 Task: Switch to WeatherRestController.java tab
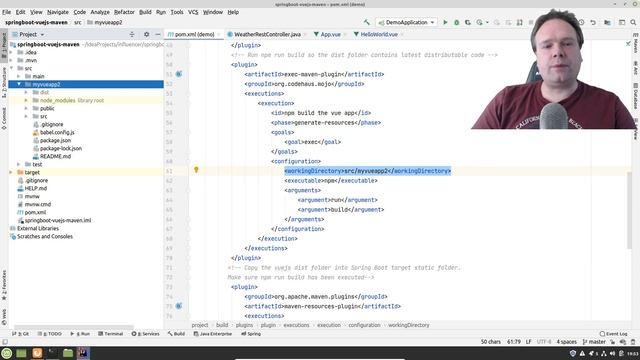pos(267,34)
